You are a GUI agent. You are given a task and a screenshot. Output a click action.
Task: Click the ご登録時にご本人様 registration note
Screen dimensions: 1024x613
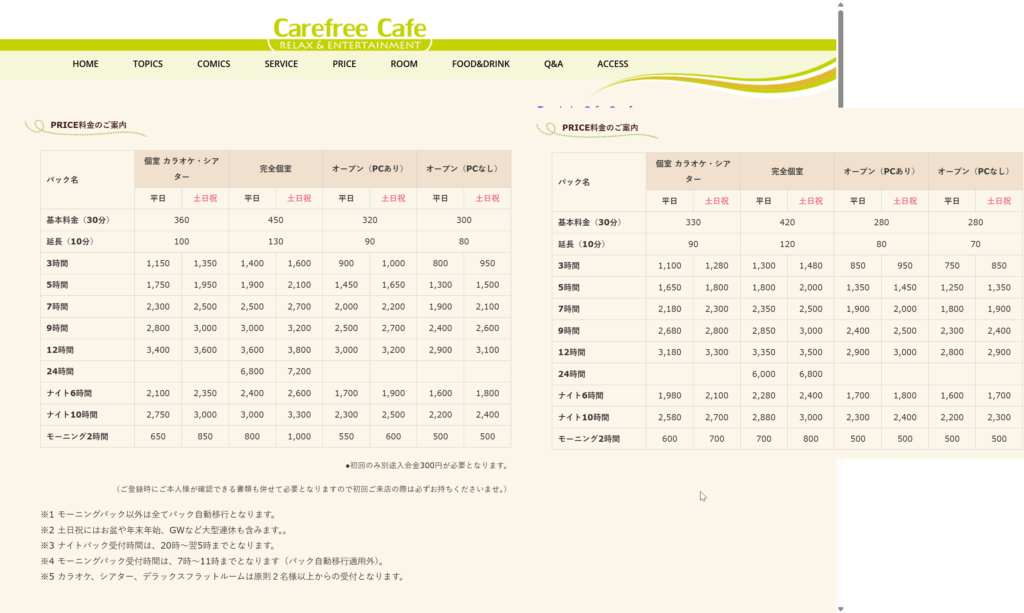[x=312, y=489]
